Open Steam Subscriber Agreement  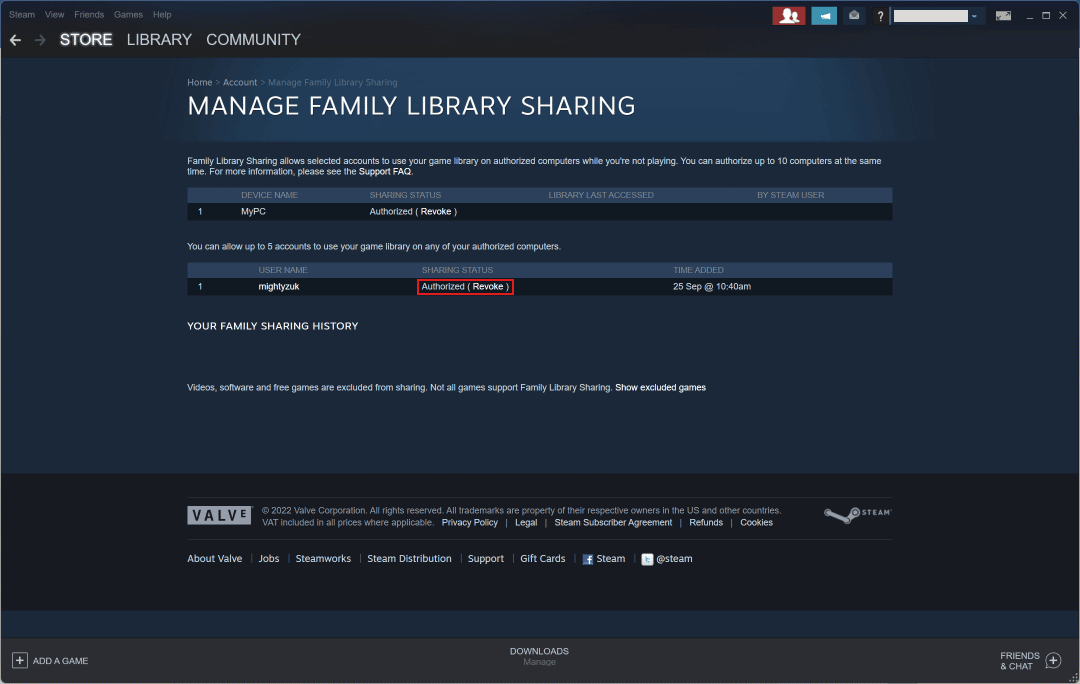click(613, 523)
